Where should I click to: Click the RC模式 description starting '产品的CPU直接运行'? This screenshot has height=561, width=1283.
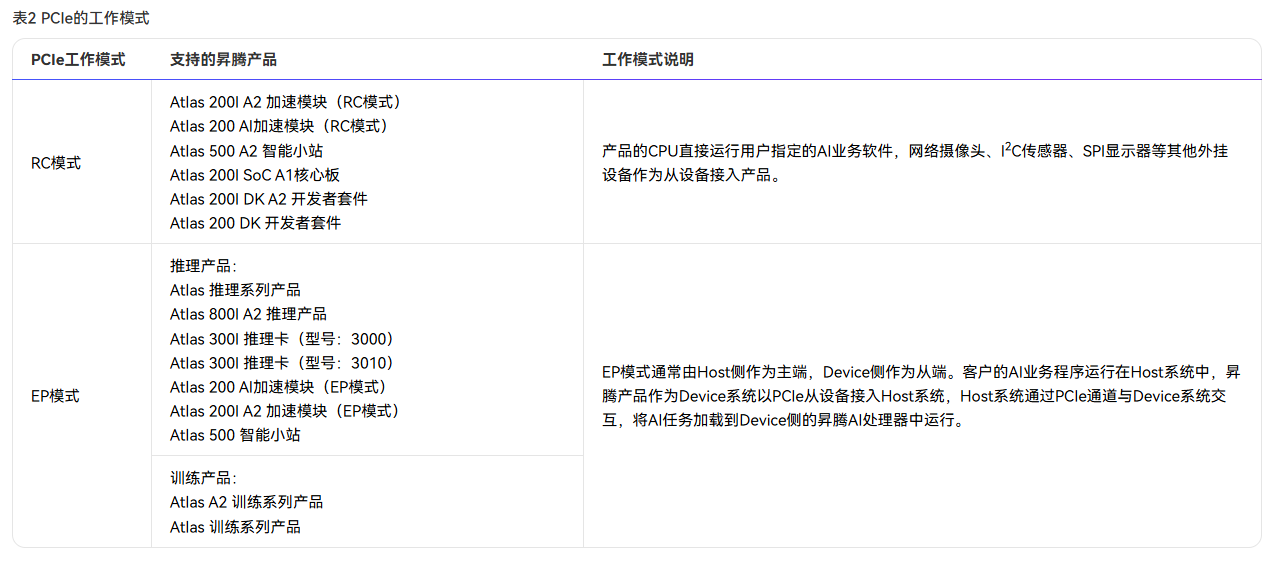[915, 163]
